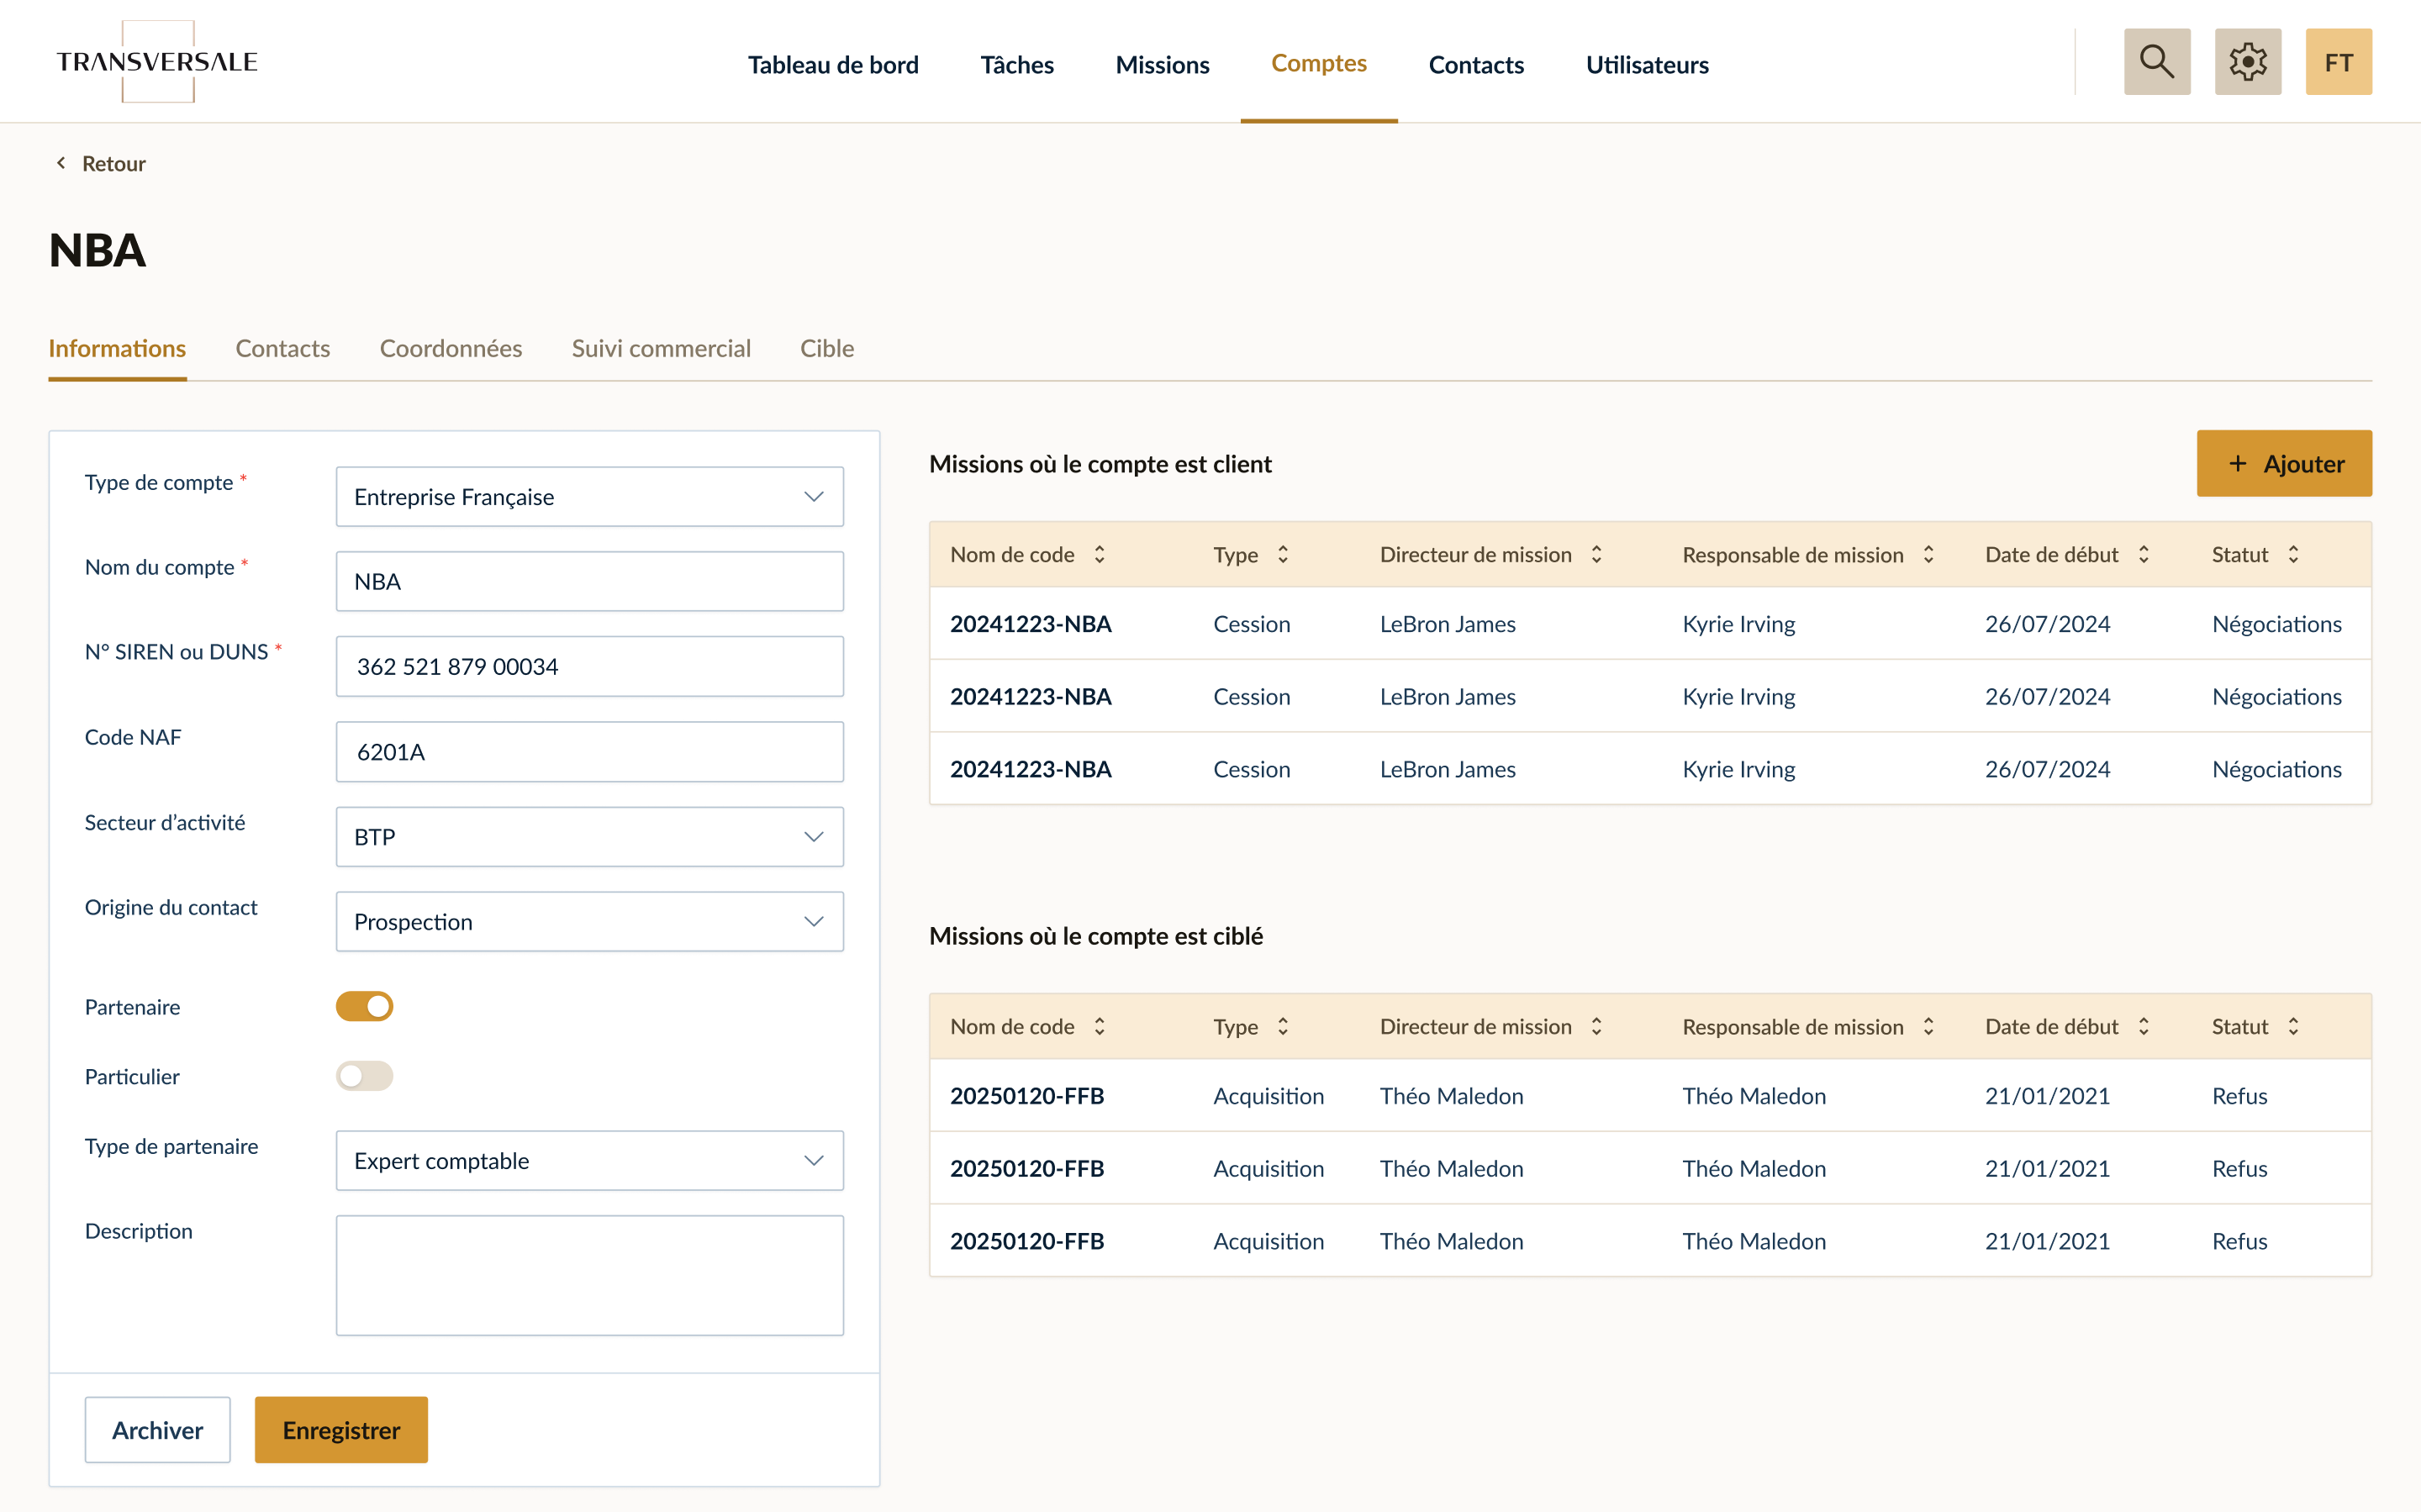This screenshot has width=2421, height=1512.
Task: Open the Type de partenaire dropdown
Action: [x=589, y=1161]
